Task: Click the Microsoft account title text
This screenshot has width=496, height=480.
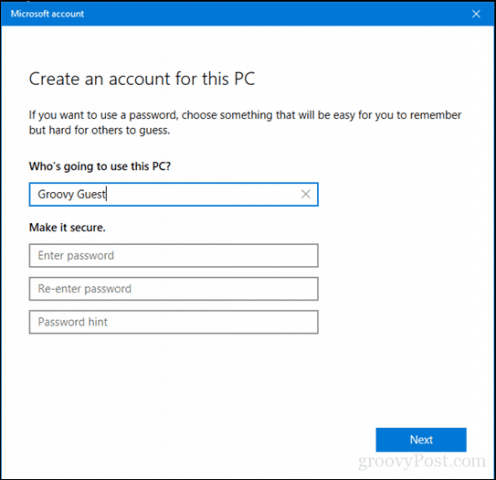Action: click(47, 14)
